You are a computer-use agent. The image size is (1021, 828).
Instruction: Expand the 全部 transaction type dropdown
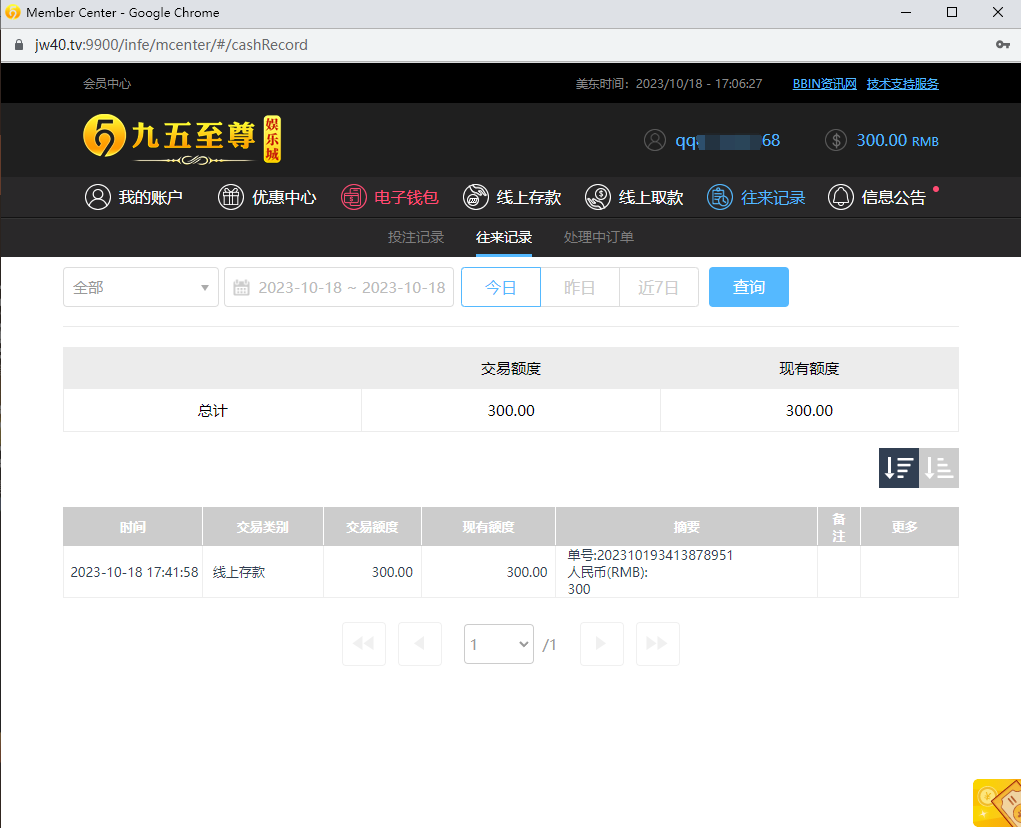(140, 287)
